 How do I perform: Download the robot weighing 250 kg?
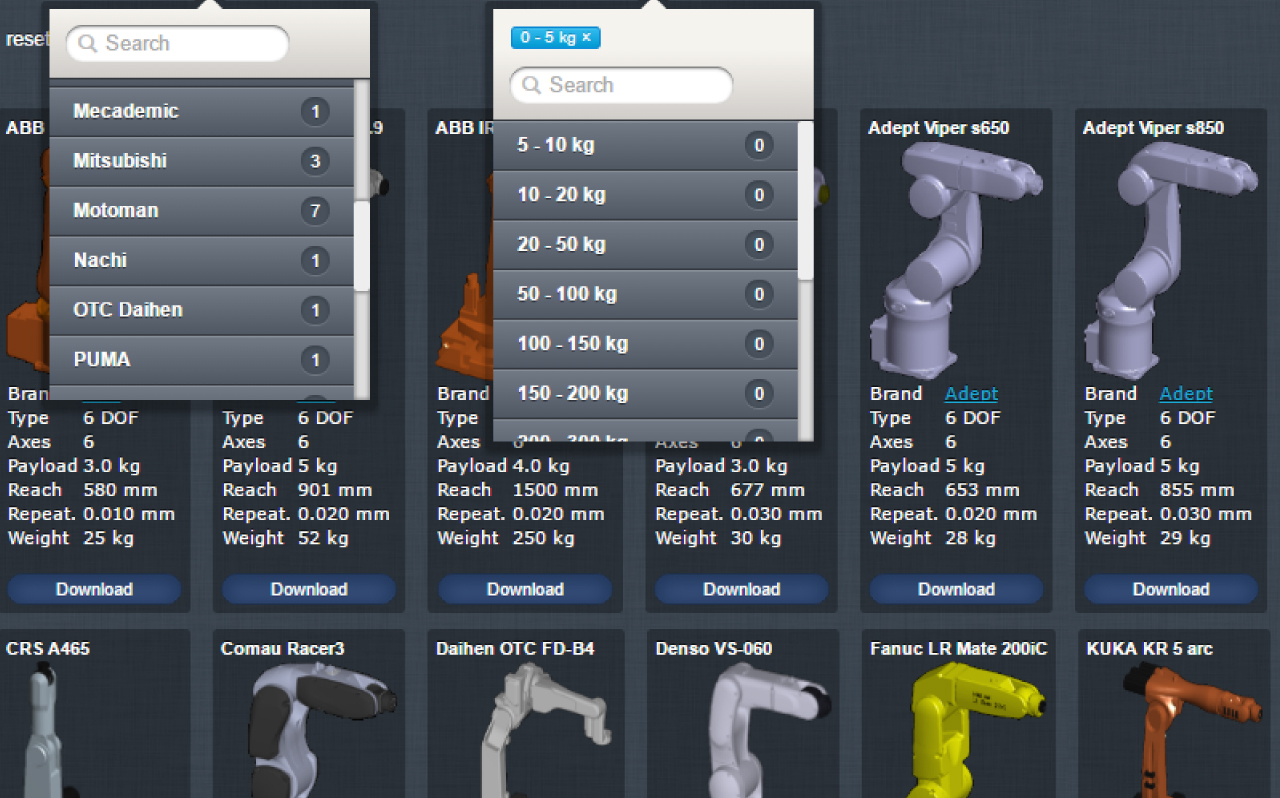[x=525, y=589]
